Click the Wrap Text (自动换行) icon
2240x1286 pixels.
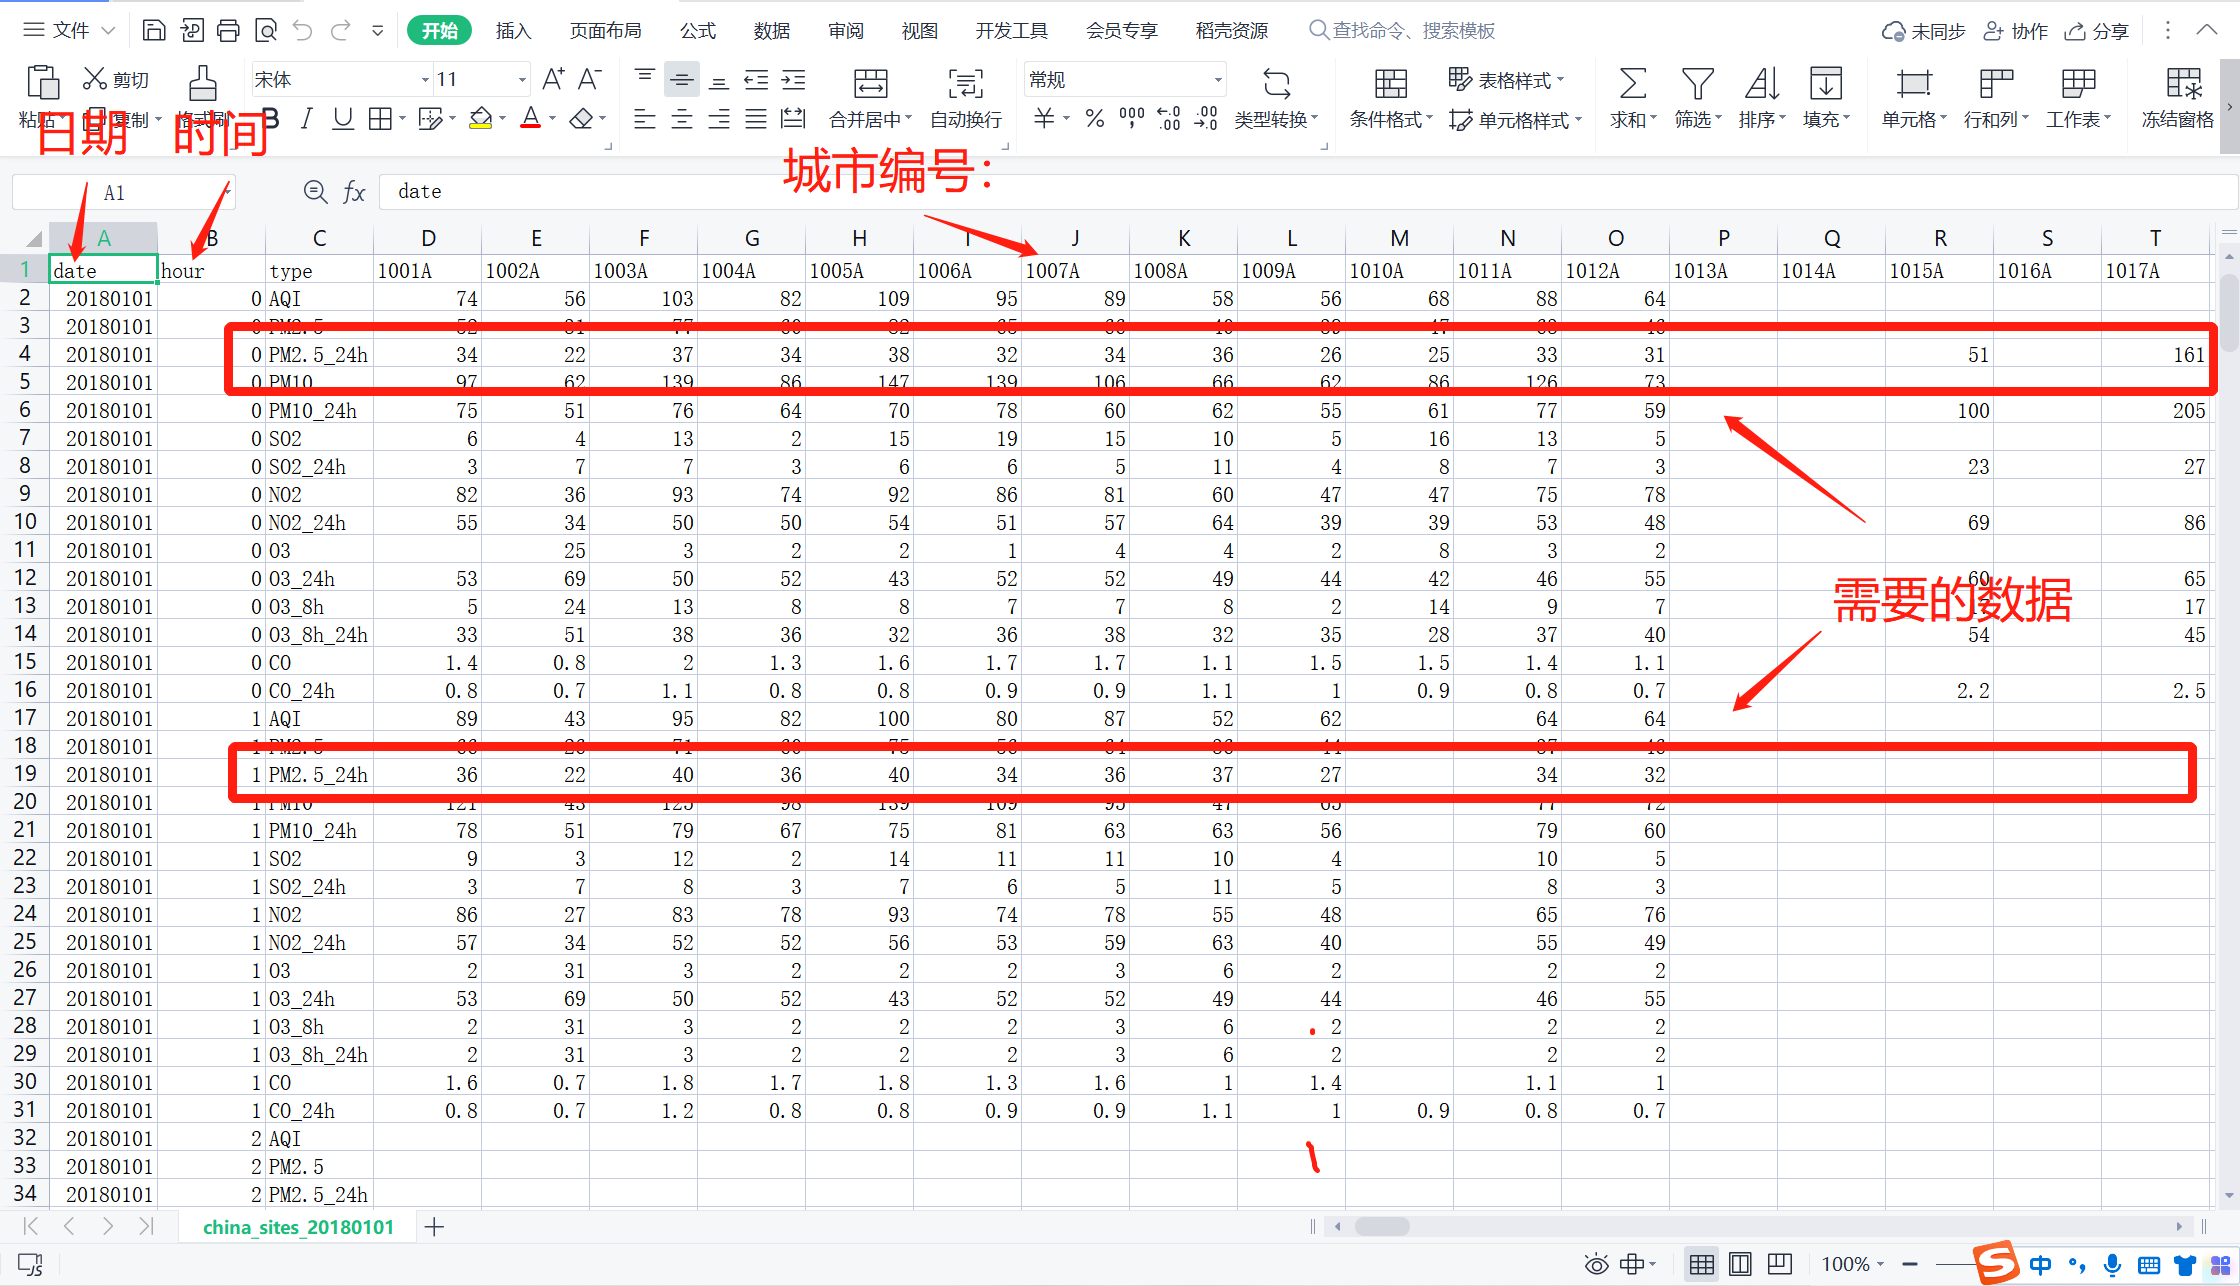[x=965, y=84]
